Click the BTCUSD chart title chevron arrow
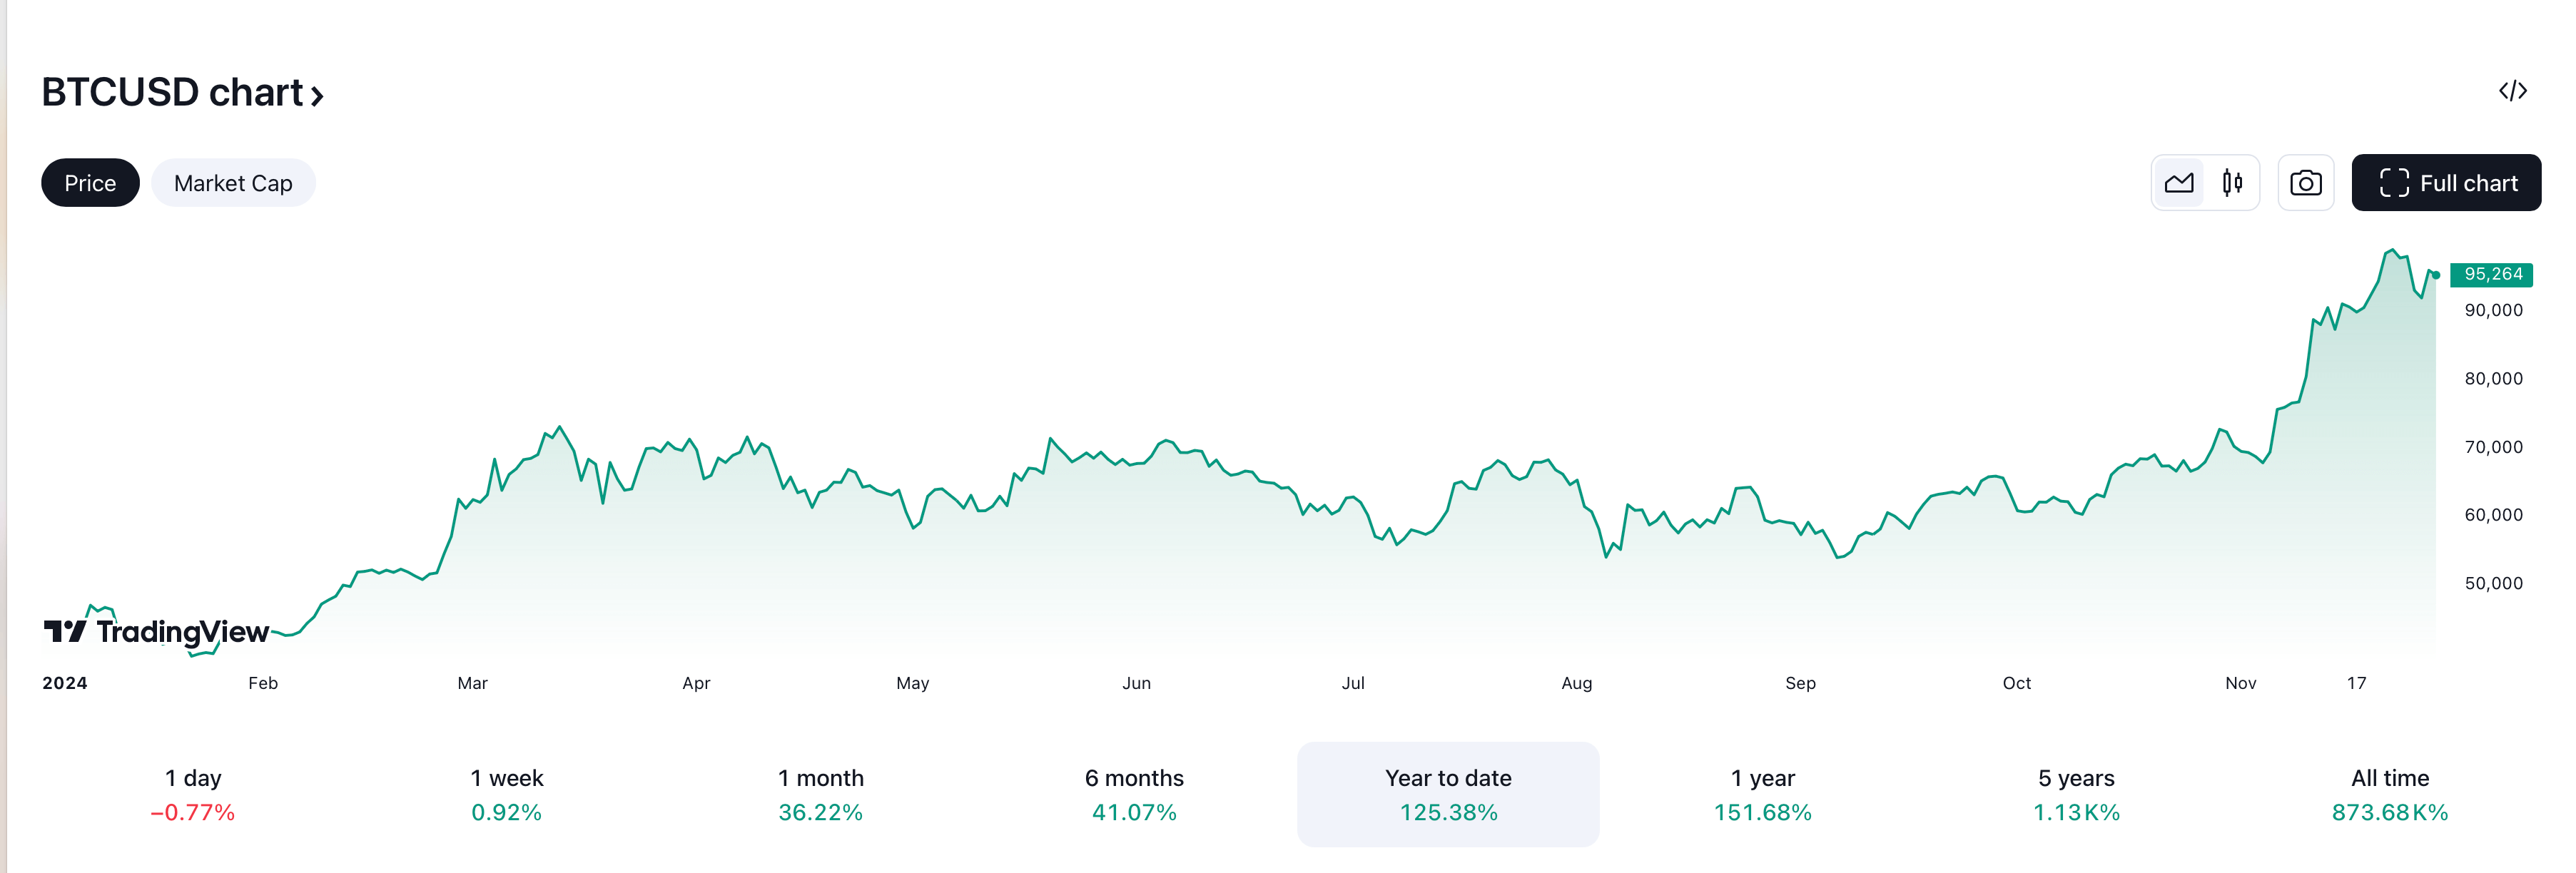The height and width of the screenshot is (873, 2576). [317, 95]
